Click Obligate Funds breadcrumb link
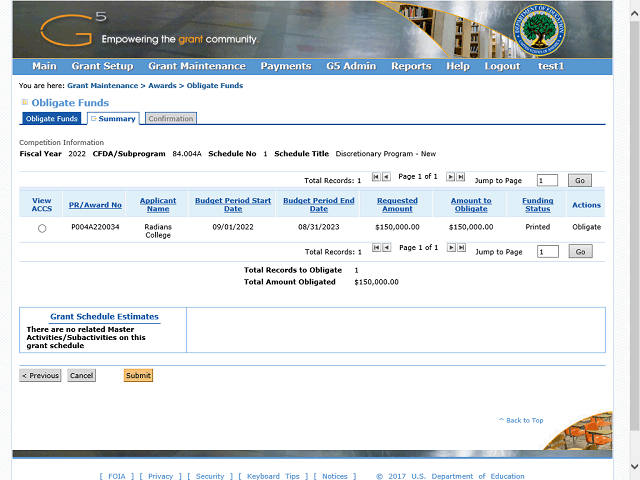Viewport: 640px width, 480px height. [x=215, y=86]
